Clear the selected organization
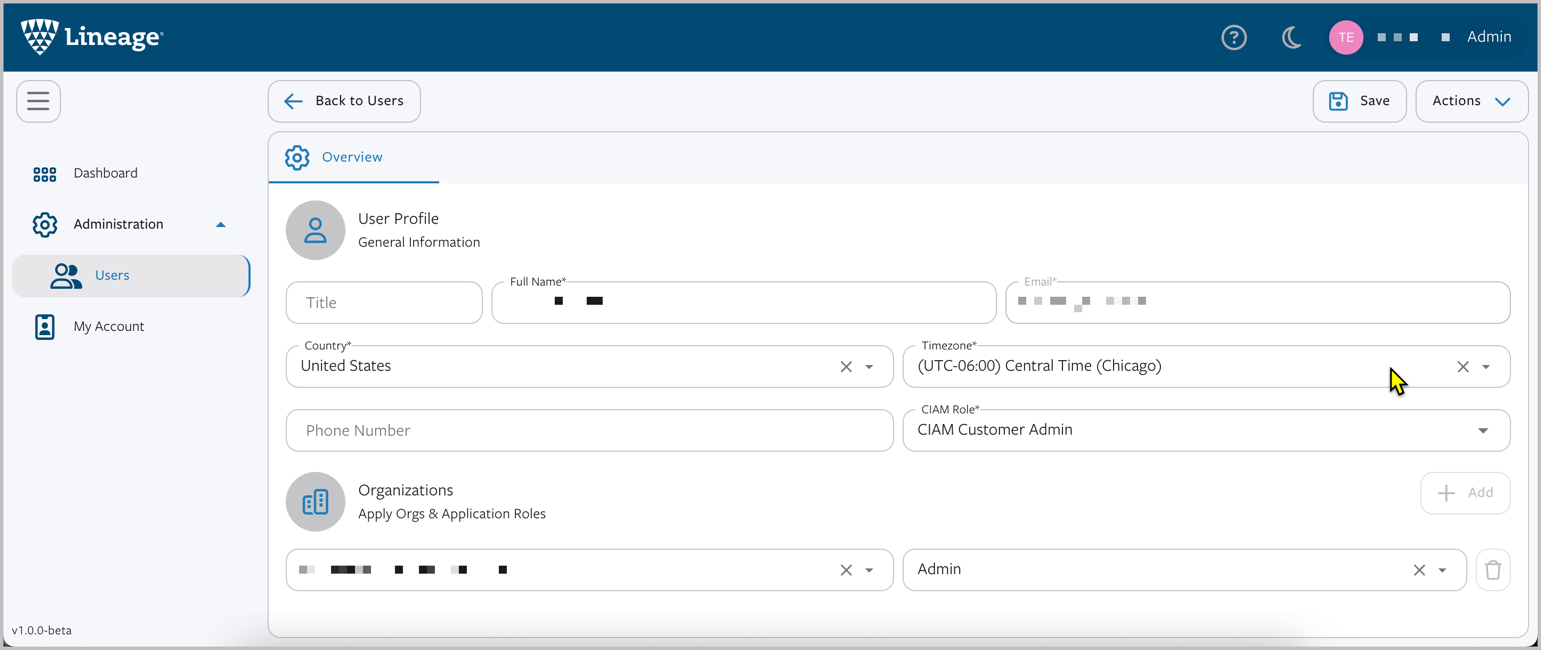The width and height of the screenshot is (1541, 650). point(846,570)
